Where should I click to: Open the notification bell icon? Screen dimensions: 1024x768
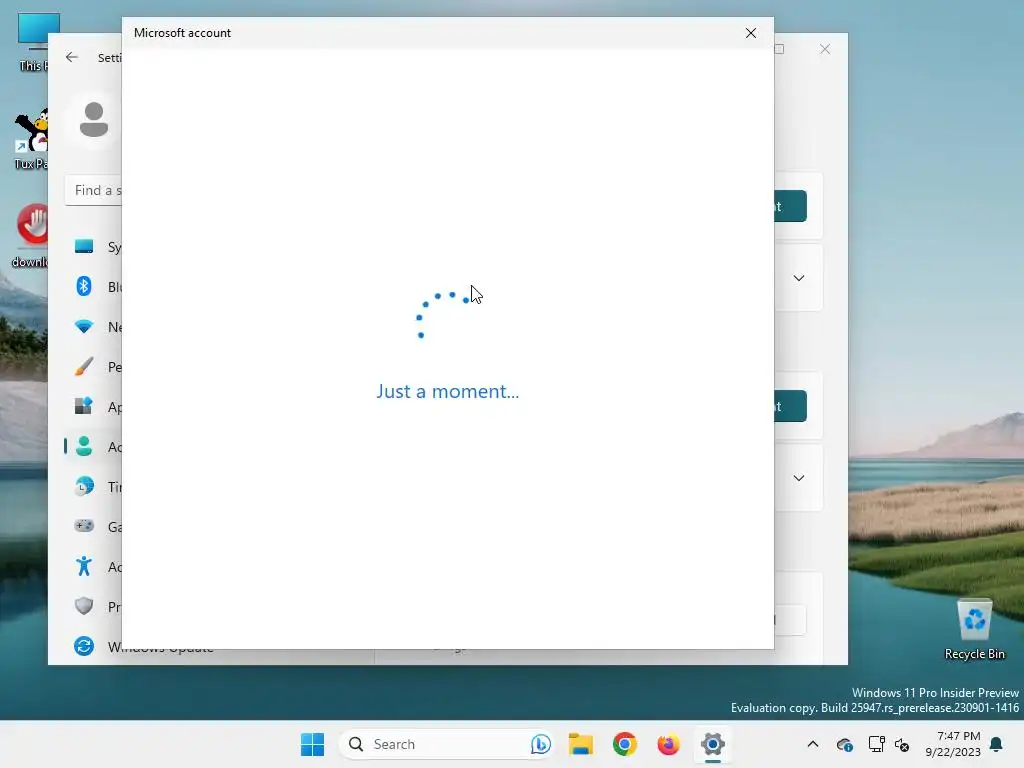pyautogui.click(x=996, y=744)
